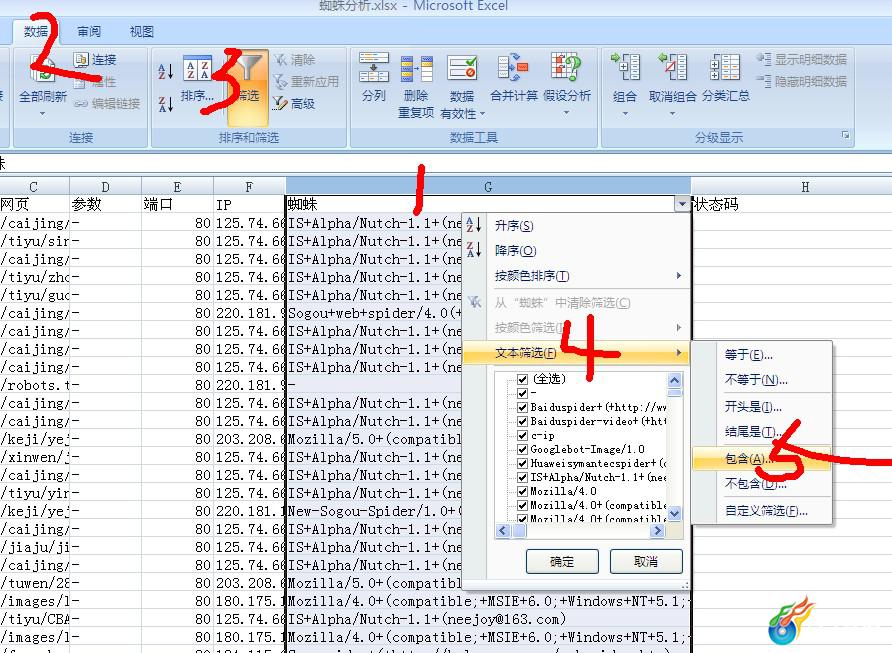This screenshot has width=892, height=653.
Task: Confirm filter with 确定 button
Action: coord(562,561)
